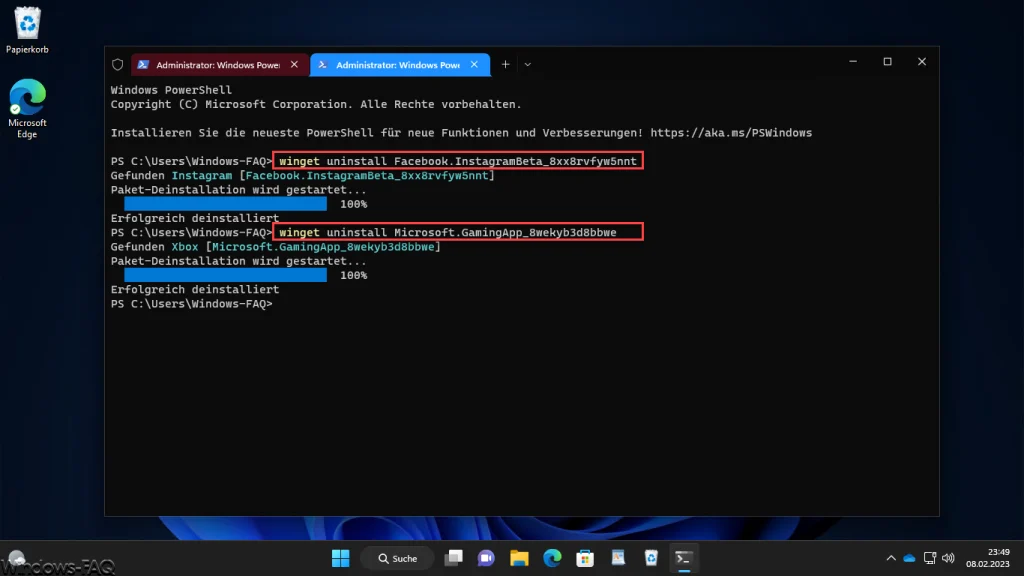The image size is (1024, 576).
Task: Click 'Gefunden Instagram' result line
Action: click(302, 176)
